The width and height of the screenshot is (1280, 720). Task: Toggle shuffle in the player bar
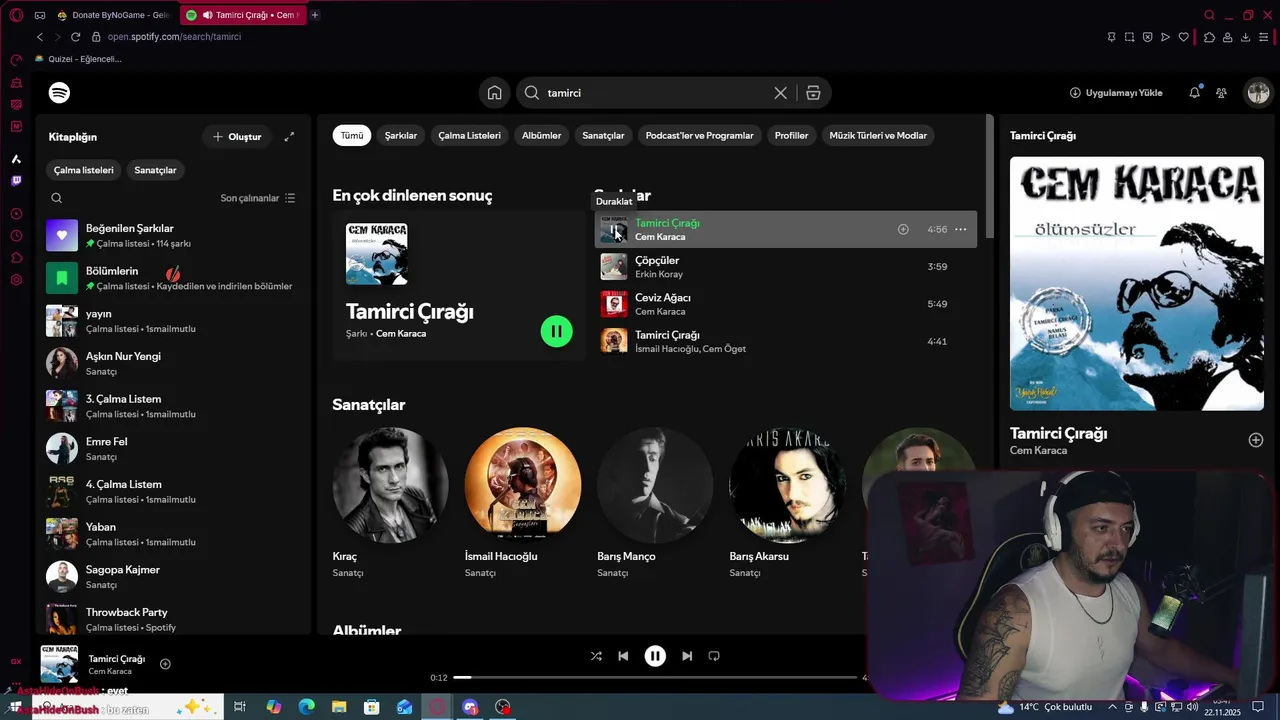596,656
